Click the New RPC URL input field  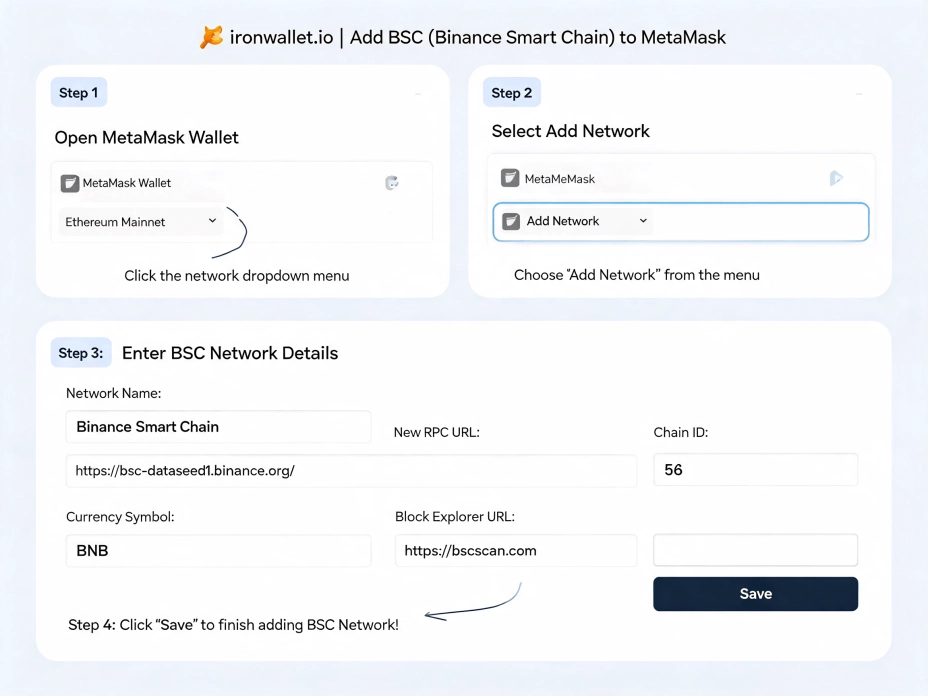pyautogui.click(x=352, y=471)
